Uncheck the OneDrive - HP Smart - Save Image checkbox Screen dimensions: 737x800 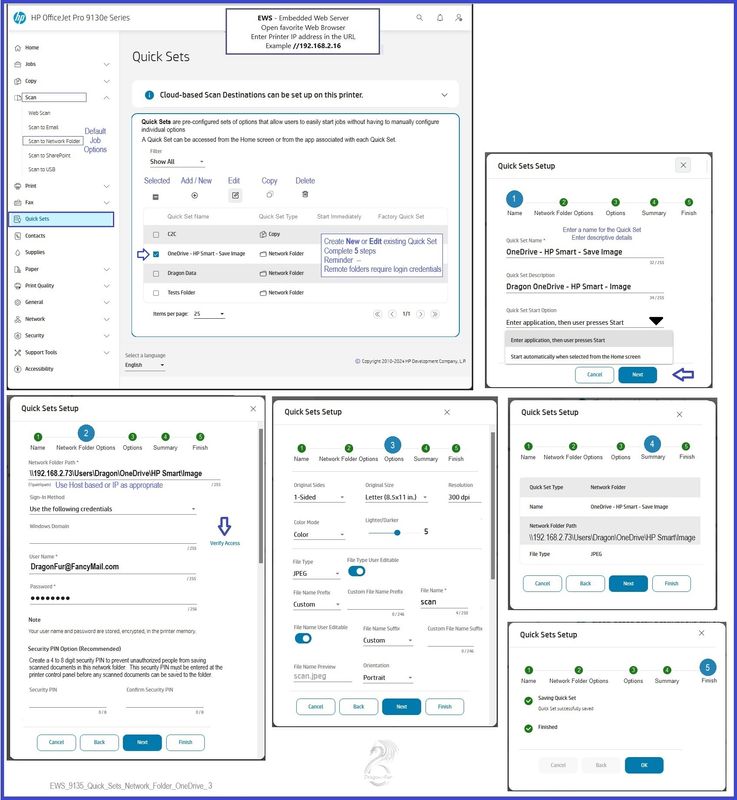(x=156, y=254)
